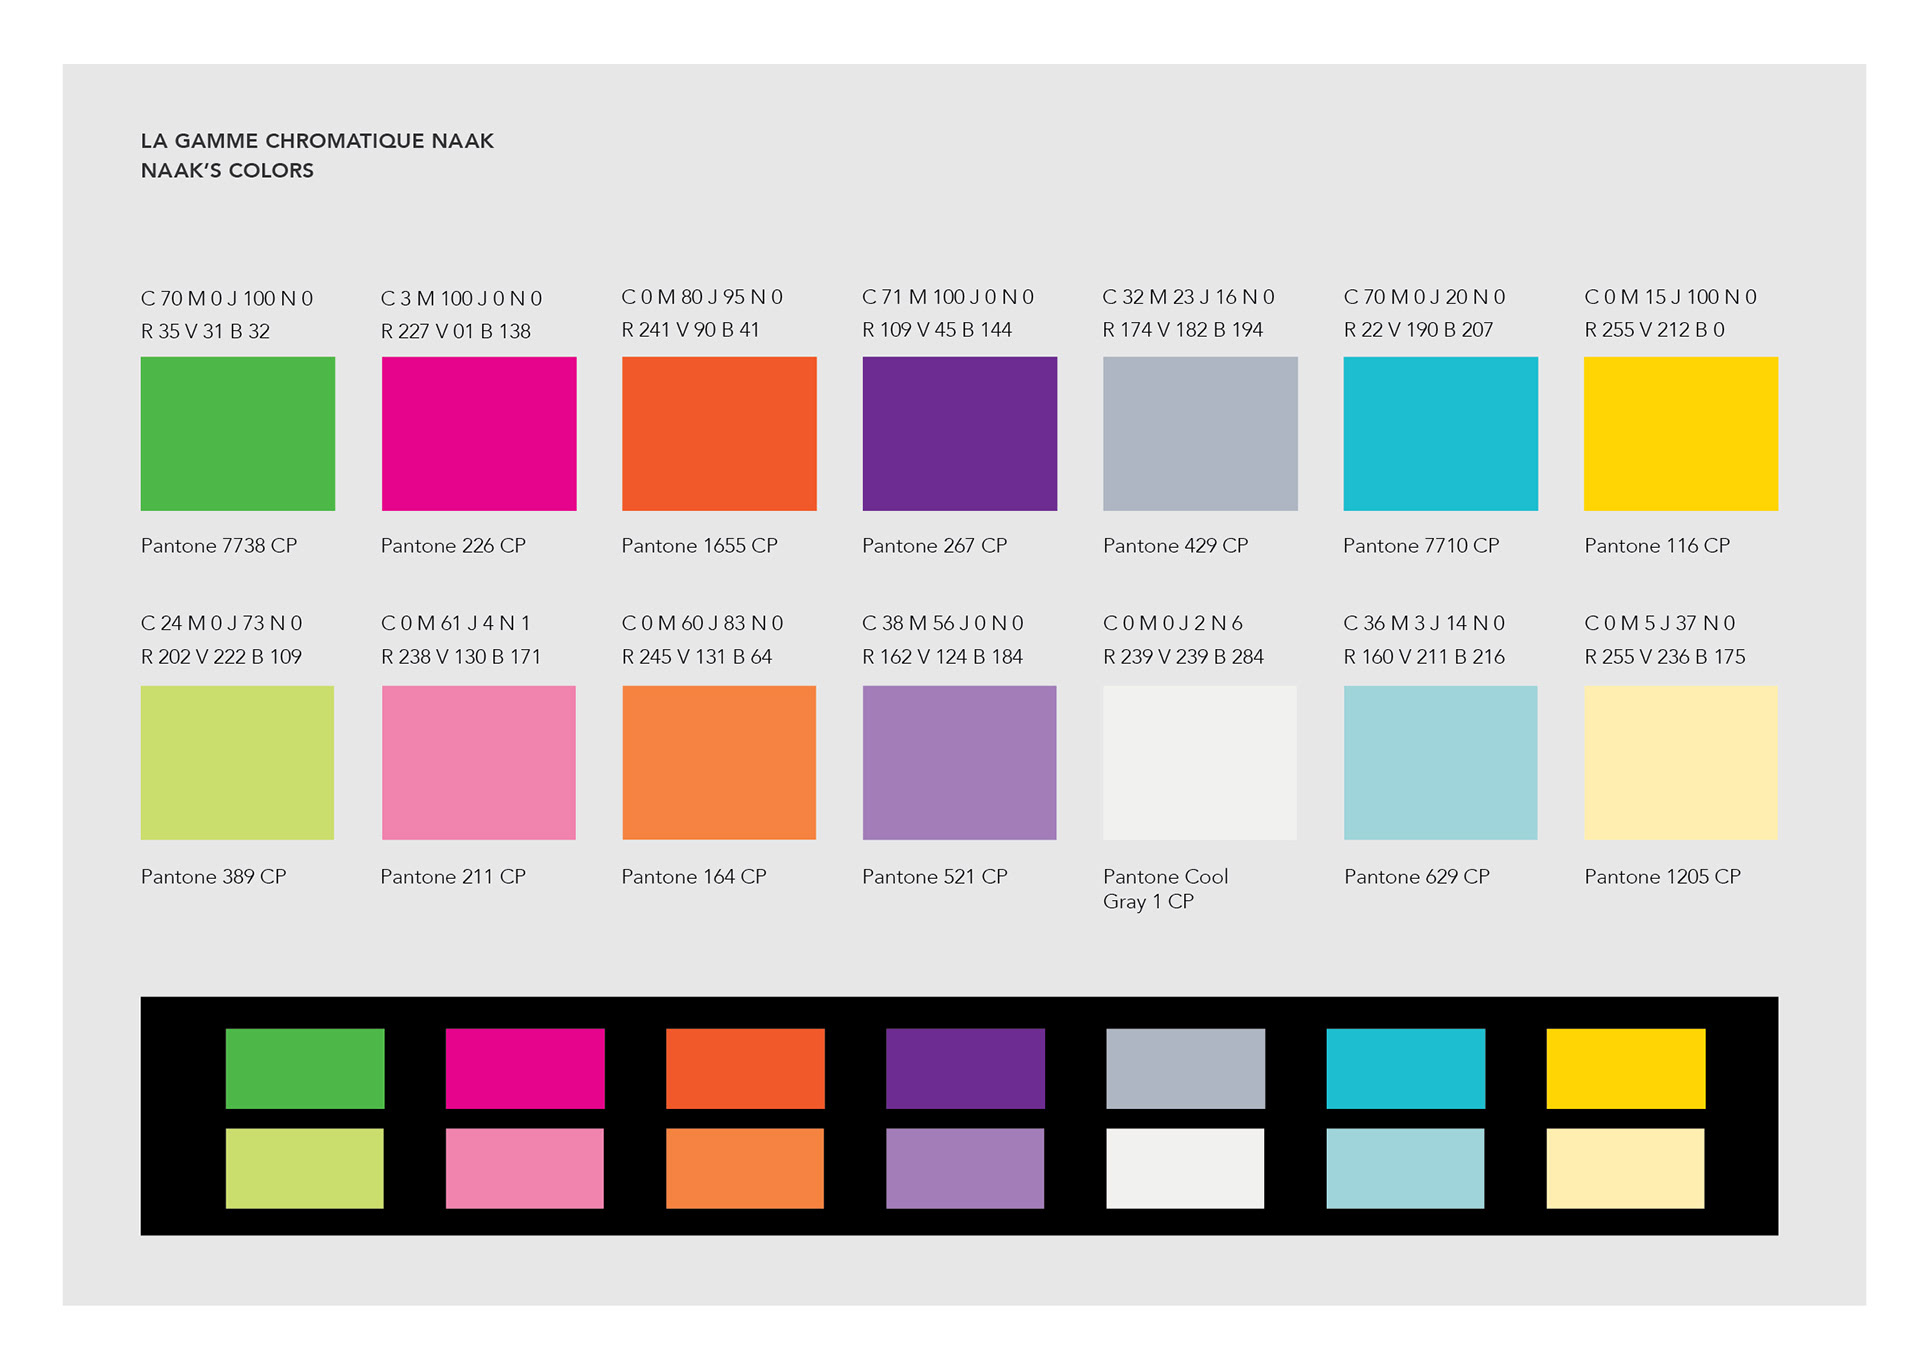The height and width of the screenshot is (1360, 1920).
Task: Click the RGB value 'R 255 V 236 B 175'
Action: tap(1665, 657)
